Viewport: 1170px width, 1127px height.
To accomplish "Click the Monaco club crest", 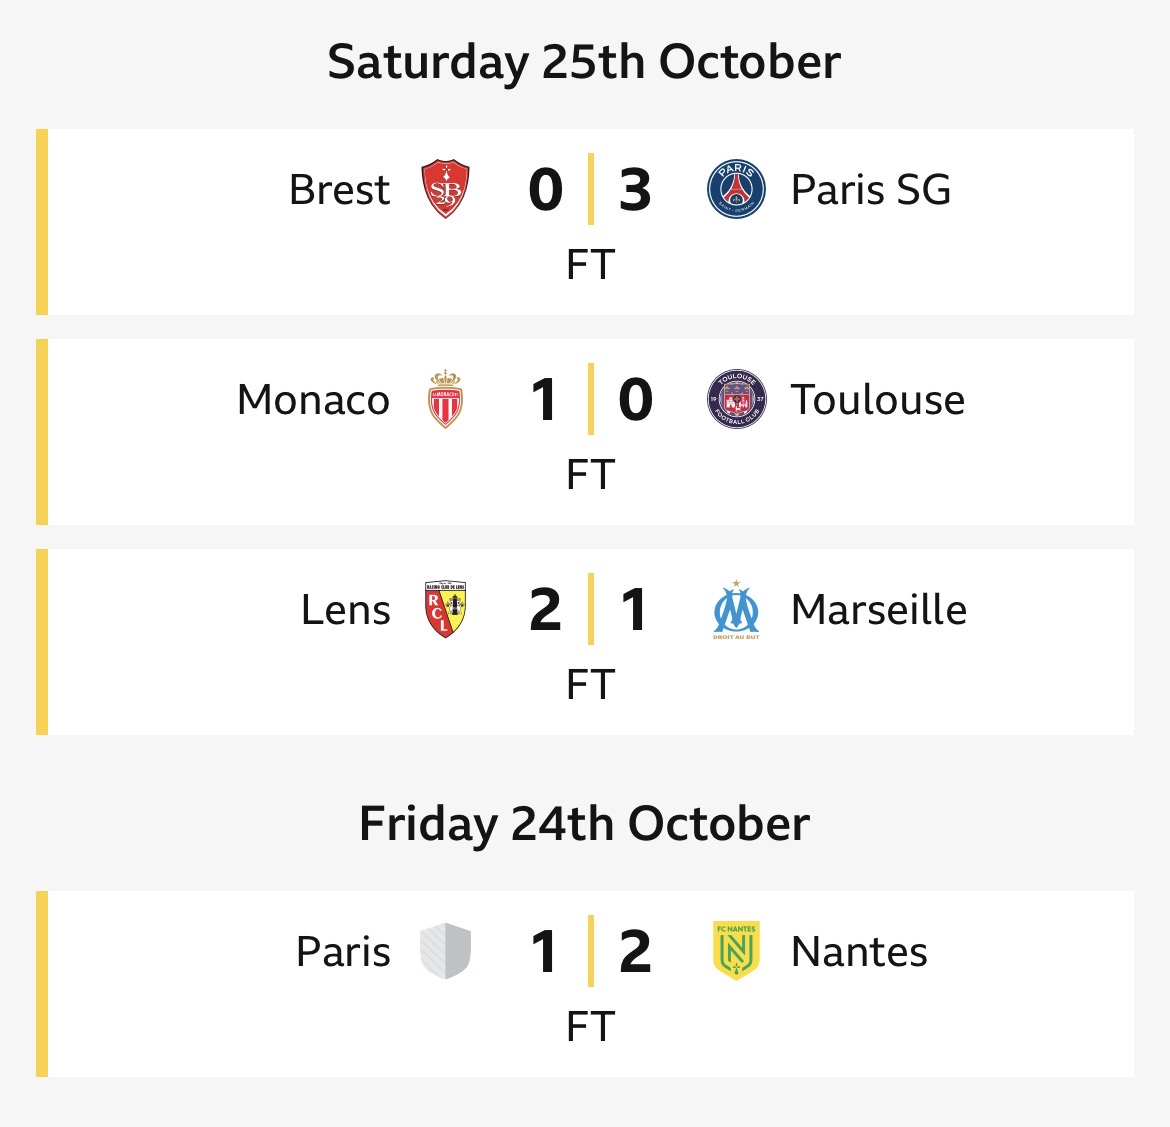I will [x=445, y=399].
